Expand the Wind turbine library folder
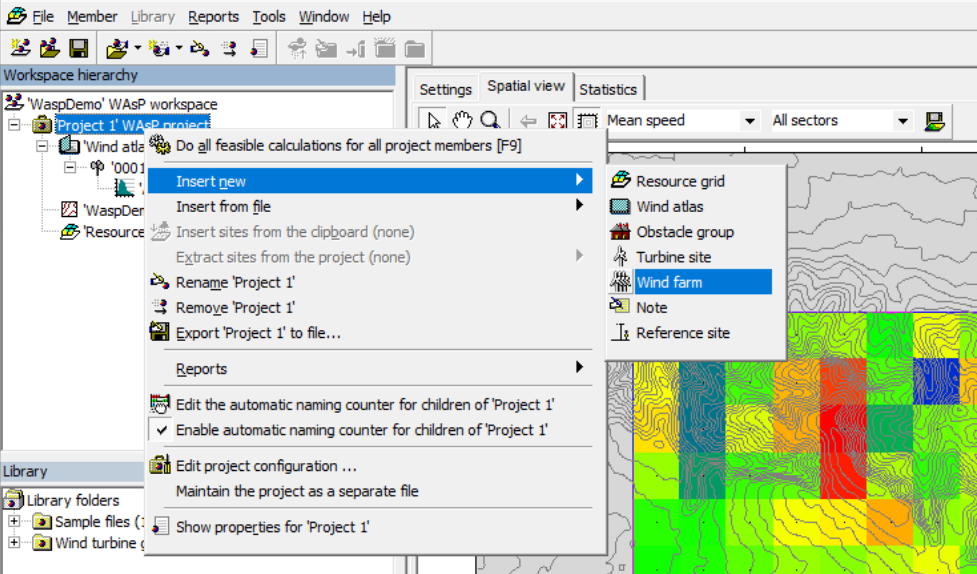Screen dimensions: 977x574 14,543
